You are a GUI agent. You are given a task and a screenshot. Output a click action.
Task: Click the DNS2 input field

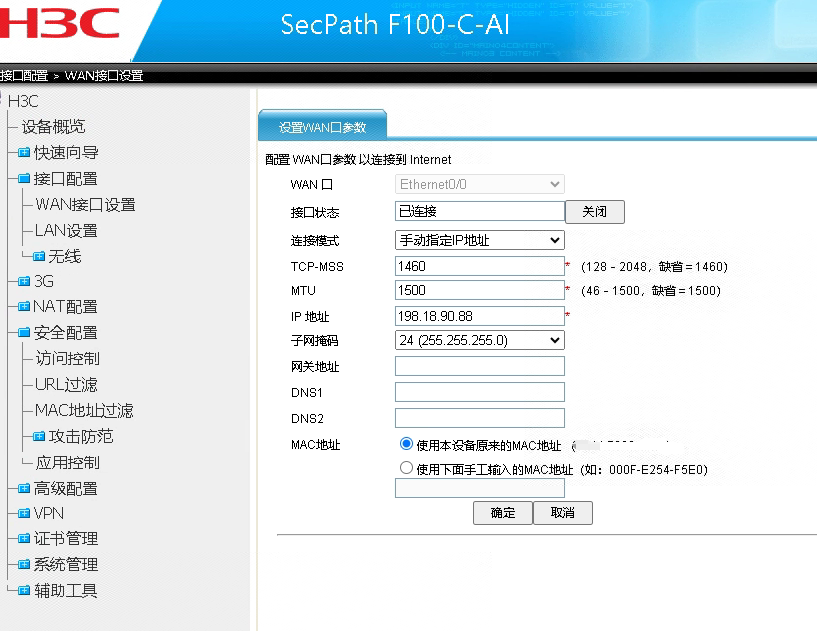pyautogui.click(x=479, y=418)
